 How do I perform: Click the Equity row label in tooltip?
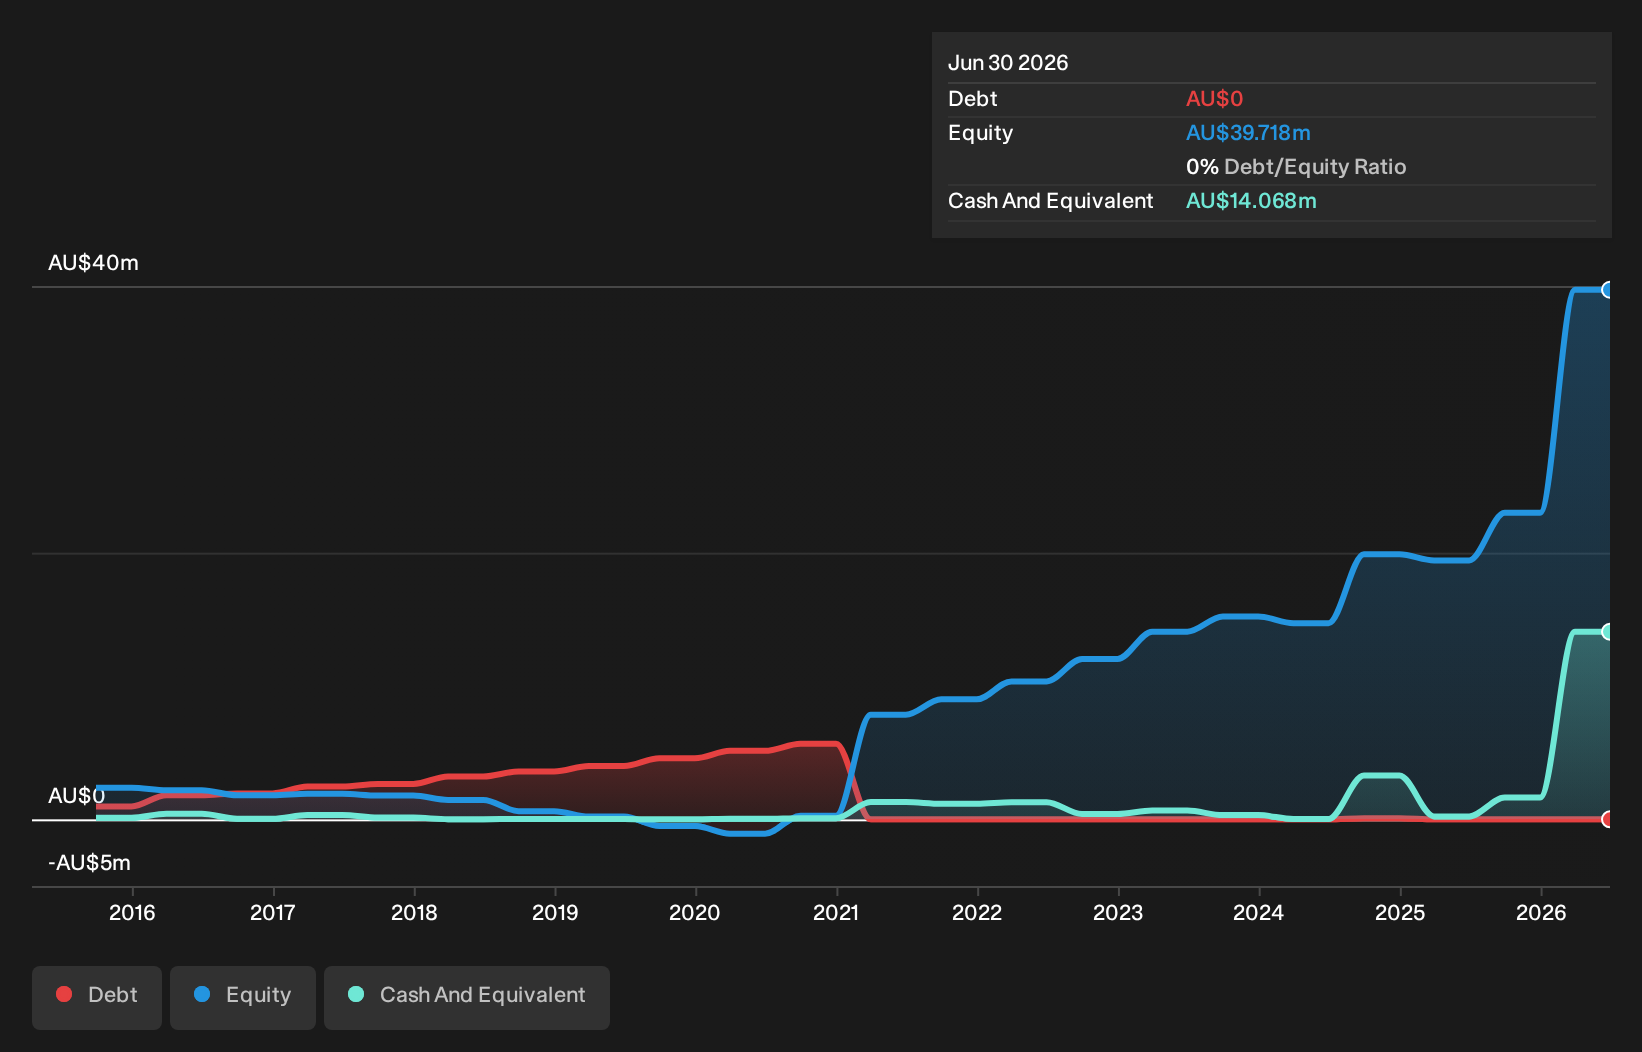(x=980, y=133)
